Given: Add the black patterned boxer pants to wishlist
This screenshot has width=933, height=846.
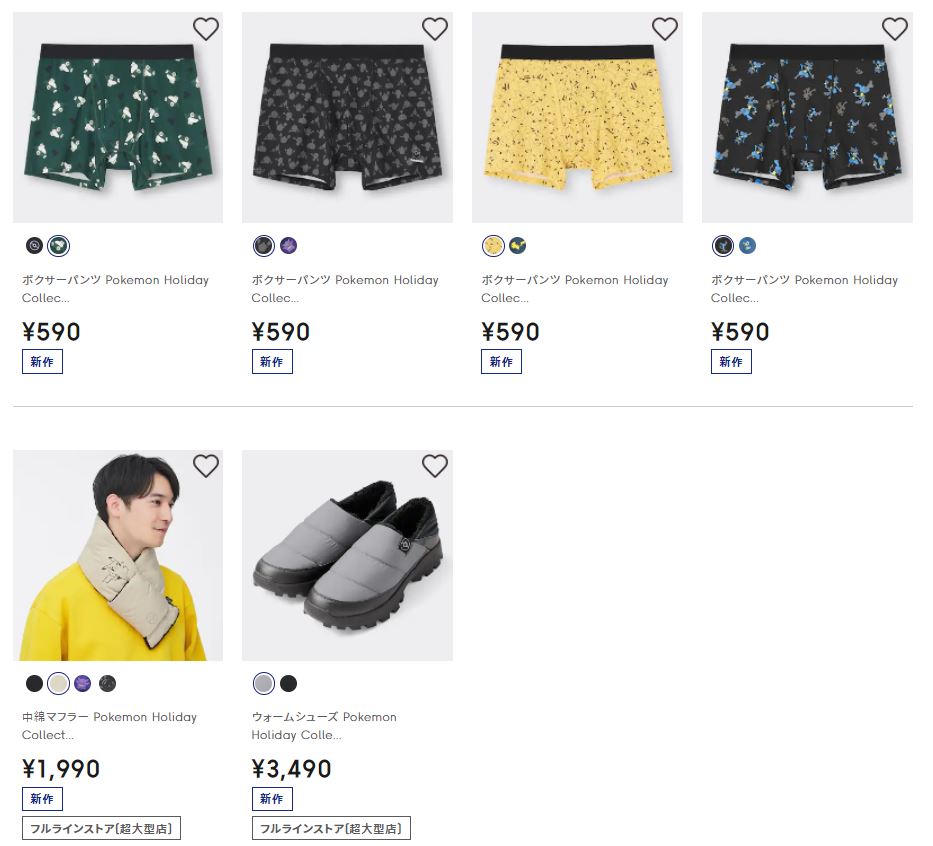Looking at the screenshot, I should click(435, 30).
